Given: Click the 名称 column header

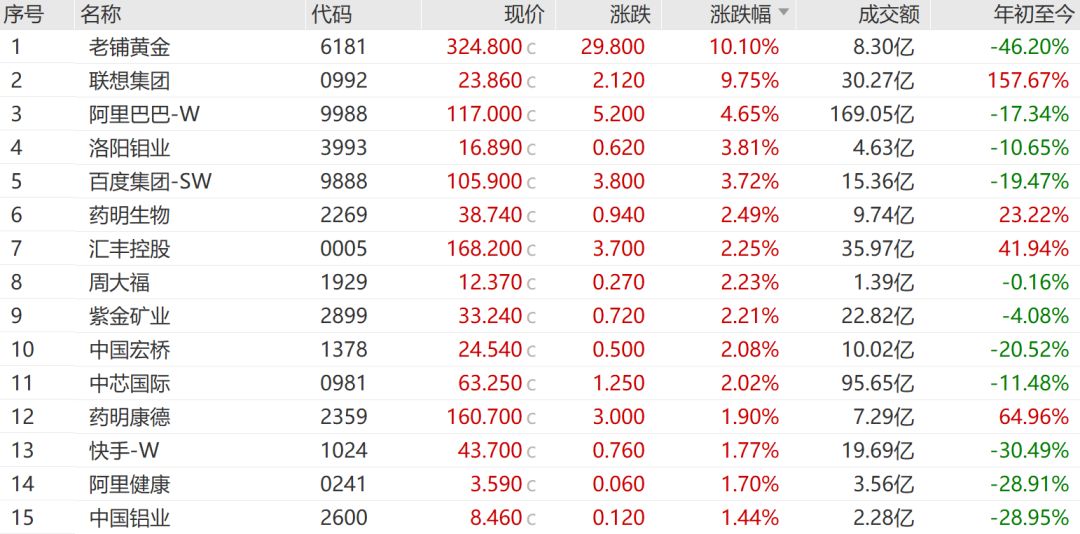Looking at the screenshot, I should (x=101, y=14).
